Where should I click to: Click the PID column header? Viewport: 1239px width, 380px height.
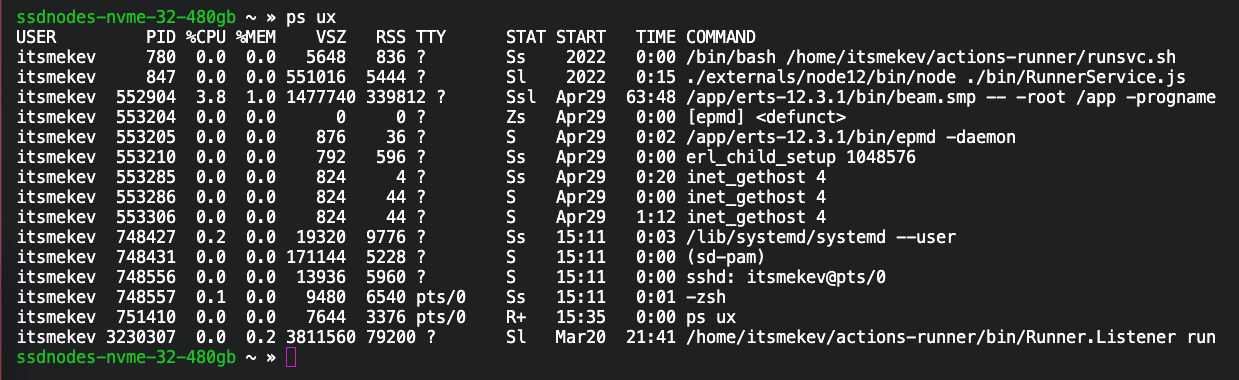tap(160, 37)
